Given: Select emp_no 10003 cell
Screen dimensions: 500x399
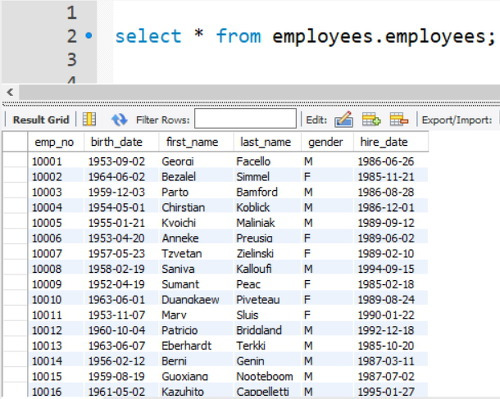Looking at the screenshot, I should pos(56,192).
